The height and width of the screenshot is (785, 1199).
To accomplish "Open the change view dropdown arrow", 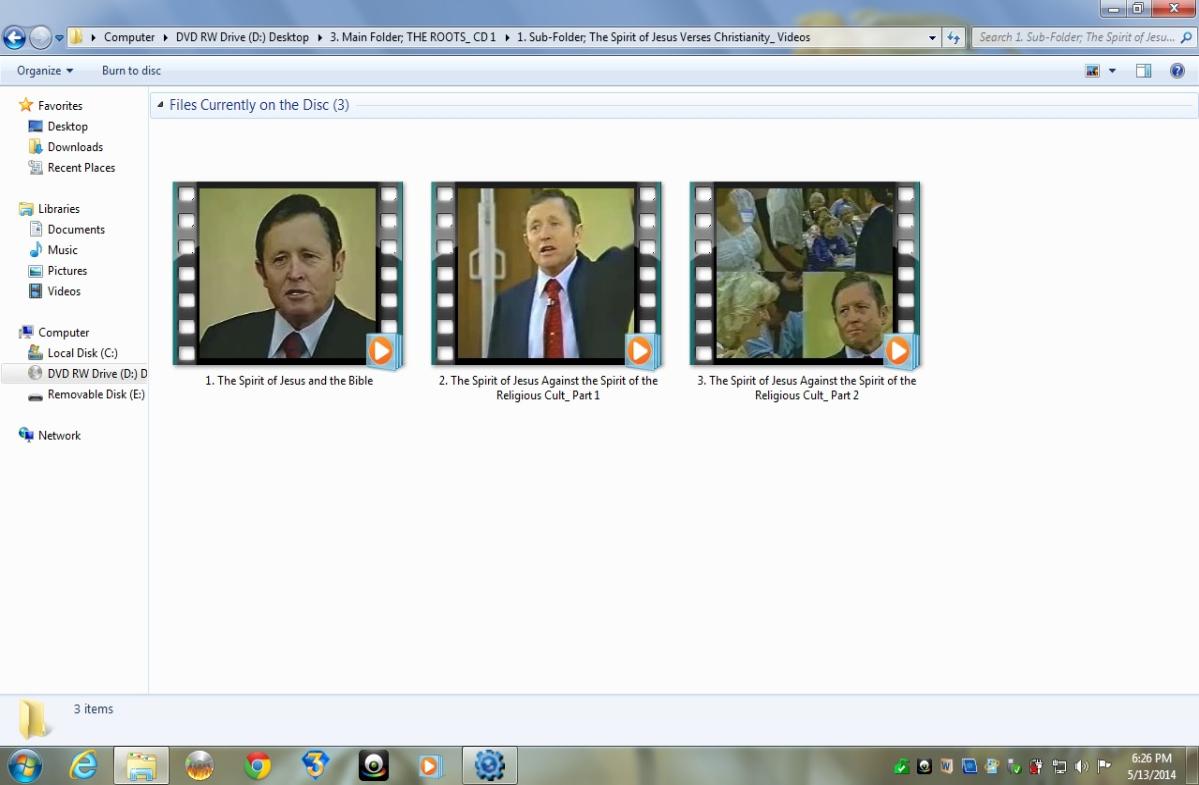I will 1112,71.
